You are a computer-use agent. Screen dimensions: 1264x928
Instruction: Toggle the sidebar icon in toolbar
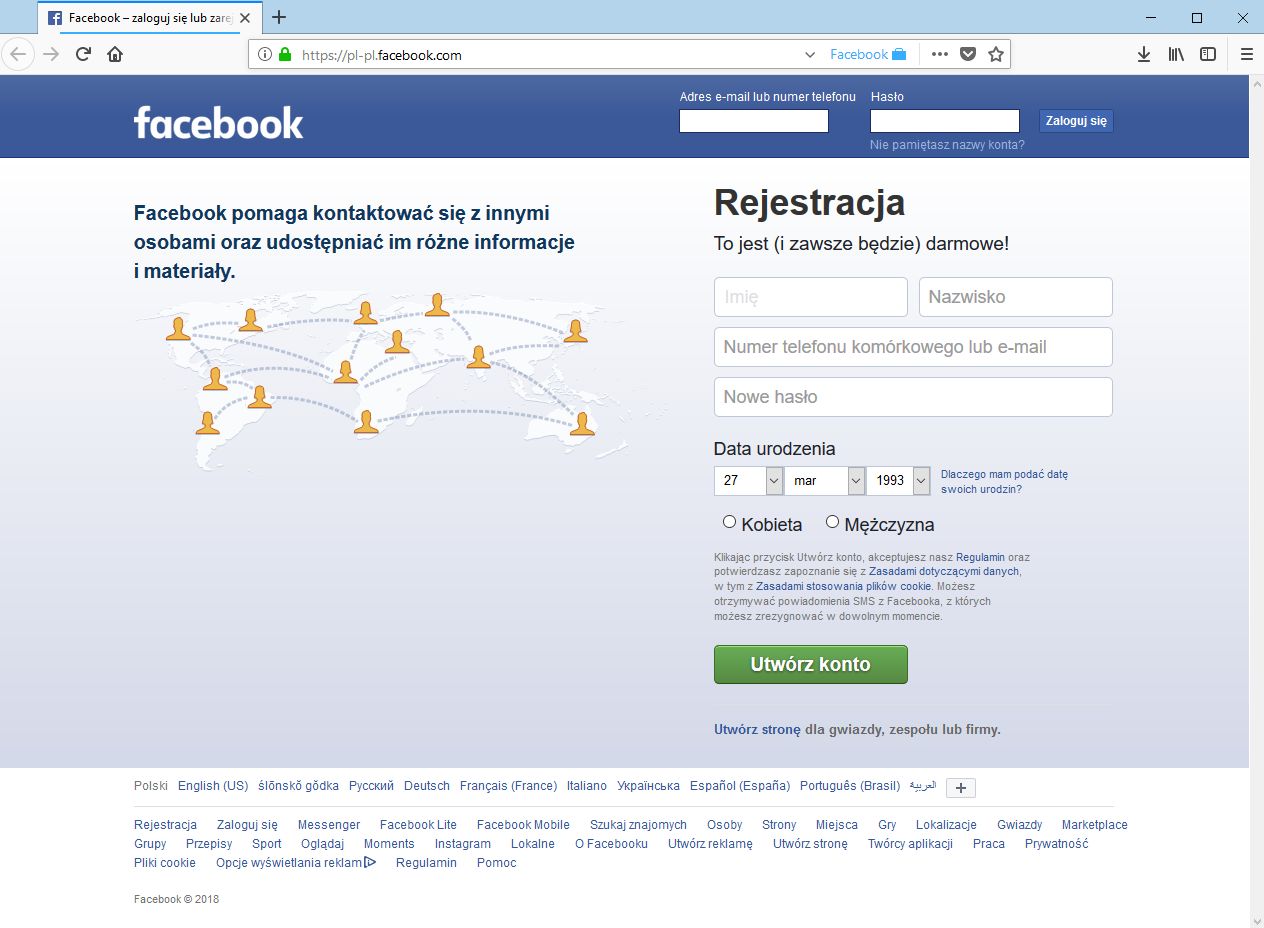(x=1208, y=54)
